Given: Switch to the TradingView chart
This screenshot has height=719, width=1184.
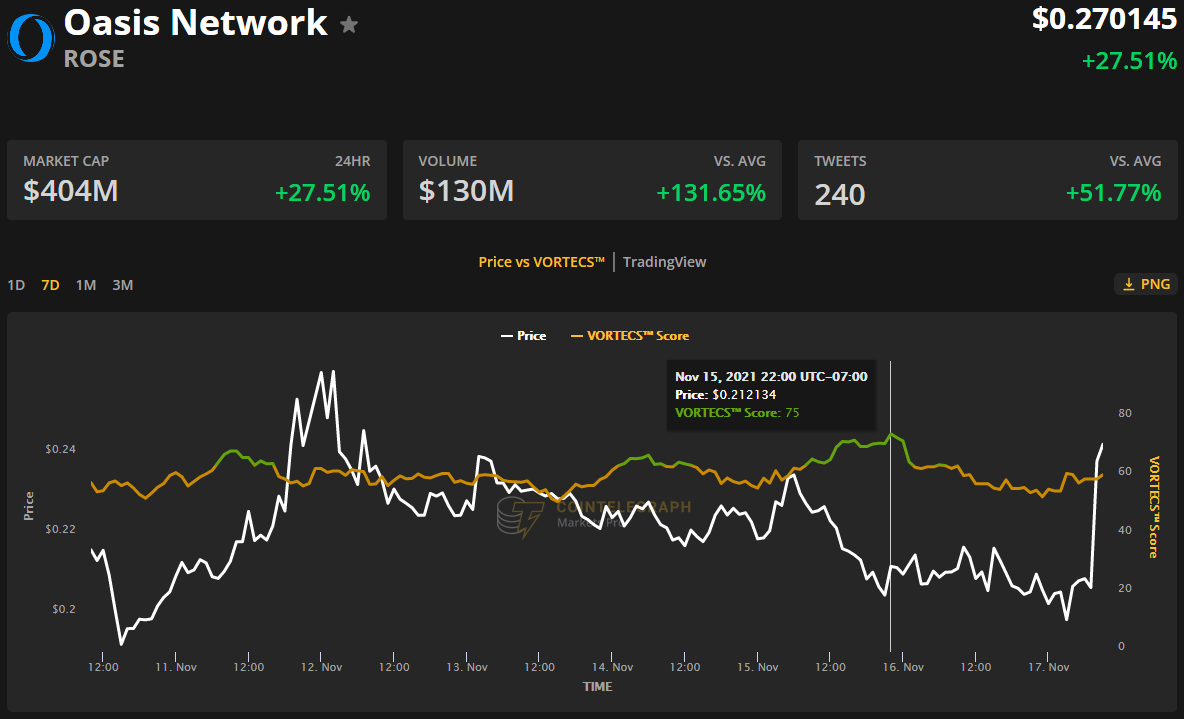Looking at the screenshot, I should point(664,262).
